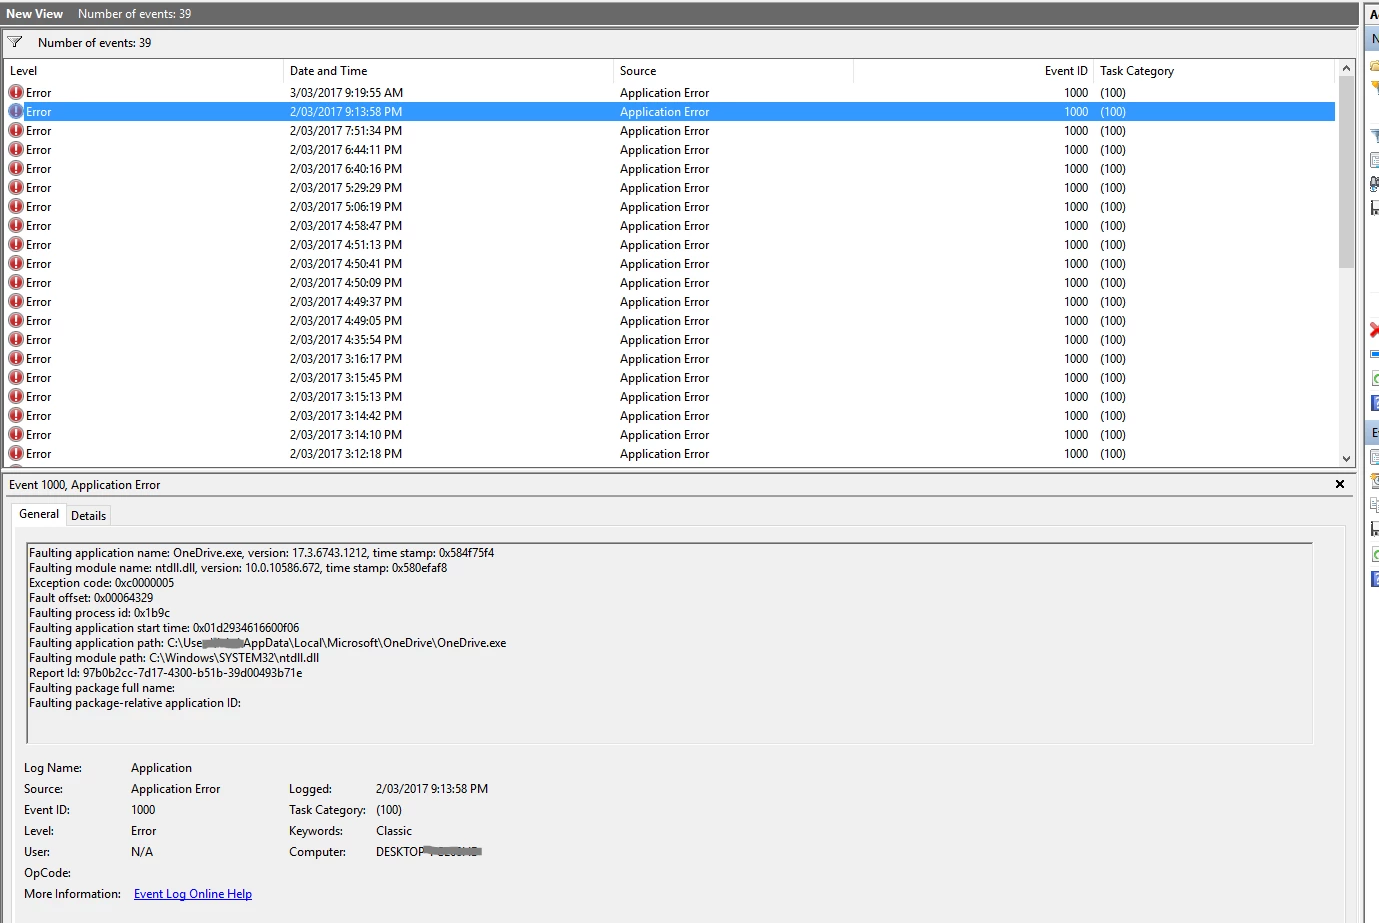This screenshot has height=923, width=1379.
Task: Click Application Error source in 6:40:16 PM row
Action: pyautogui.click(x=664, y=168)
